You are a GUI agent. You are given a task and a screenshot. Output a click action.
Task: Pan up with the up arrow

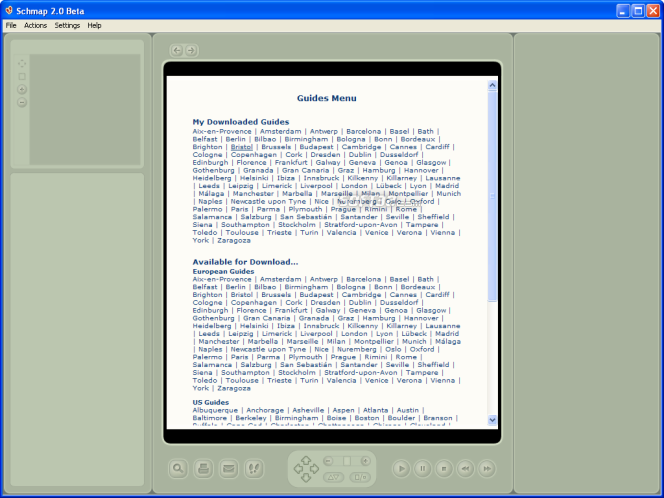click(x=306, y=460)
